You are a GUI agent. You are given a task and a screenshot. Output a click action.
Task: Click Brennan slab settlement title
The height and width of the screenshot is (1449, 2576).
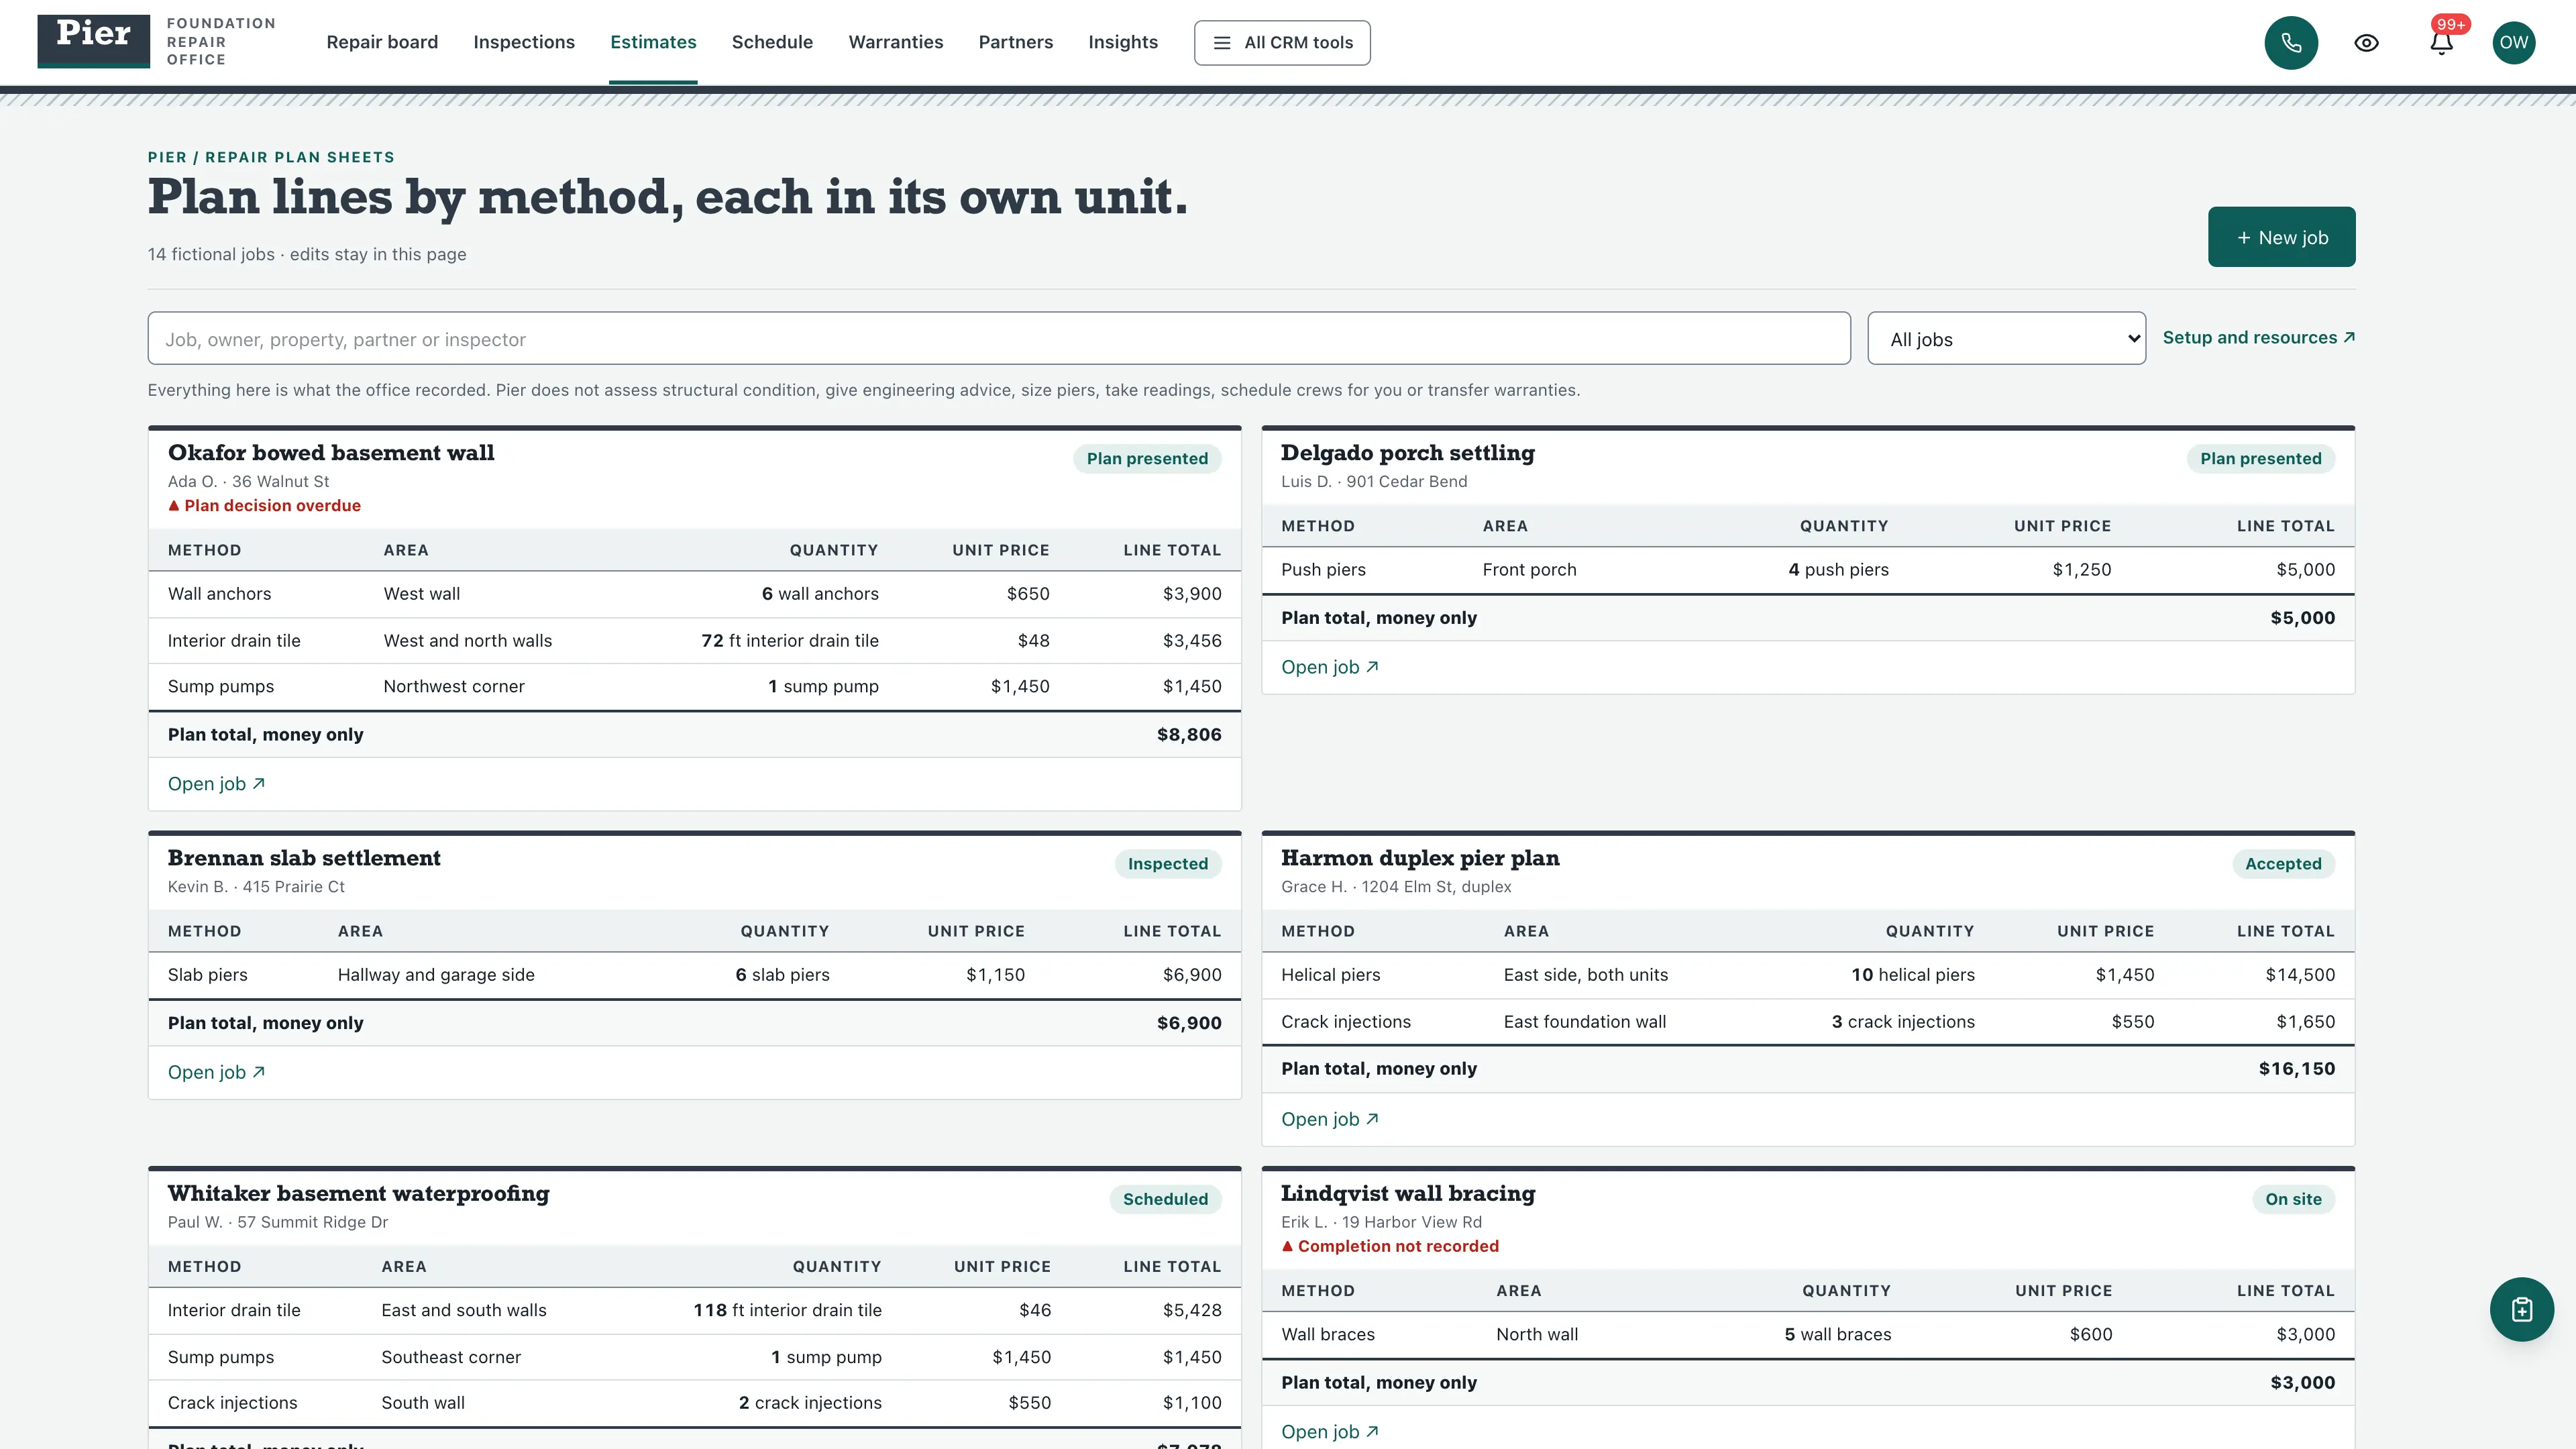pyautogui.click(x=304, y=858)
